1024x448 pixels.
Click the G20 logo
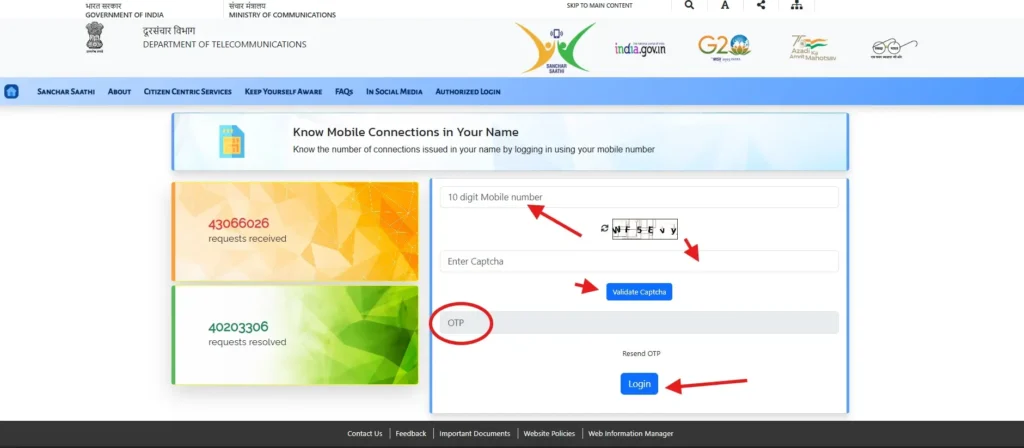tap(724, 46)
